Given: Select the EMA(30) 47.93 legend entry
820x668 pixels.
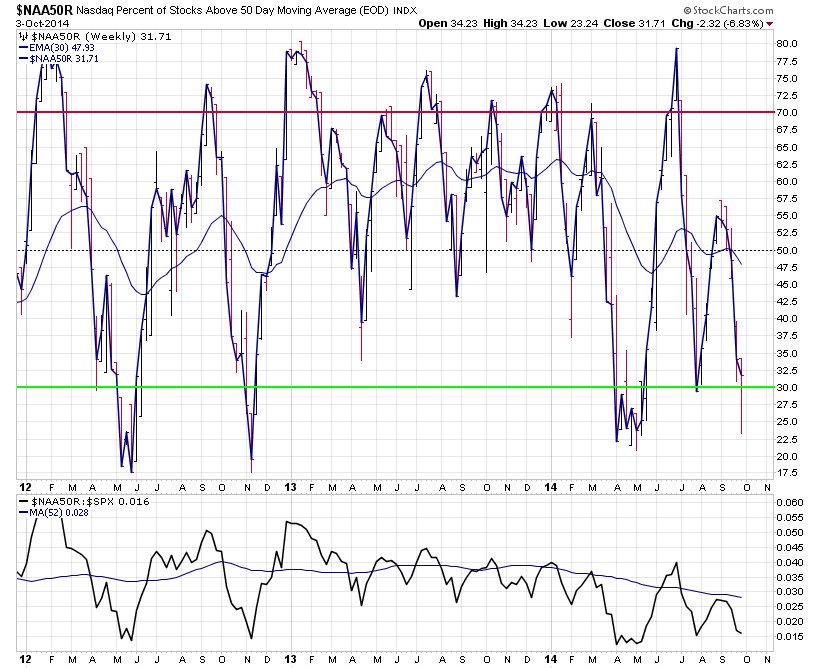Looking at the screenshot, I should (x=56, y=48).
